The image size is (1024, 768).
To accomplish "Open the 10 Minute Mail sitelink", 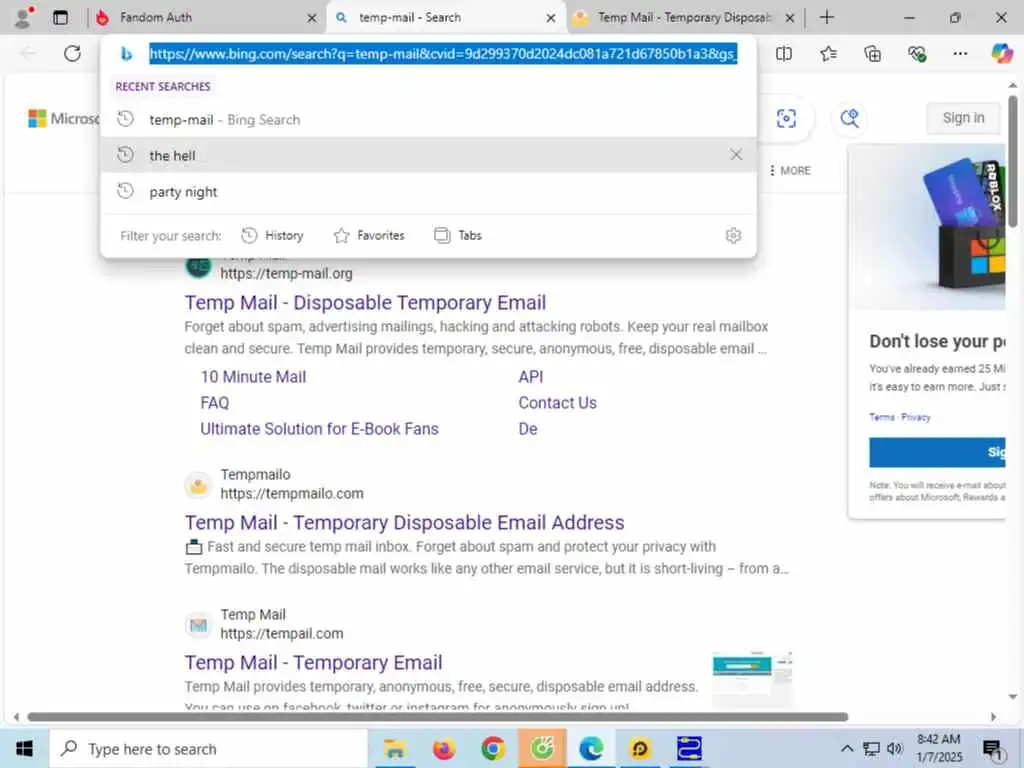I will tap(253, 377).
